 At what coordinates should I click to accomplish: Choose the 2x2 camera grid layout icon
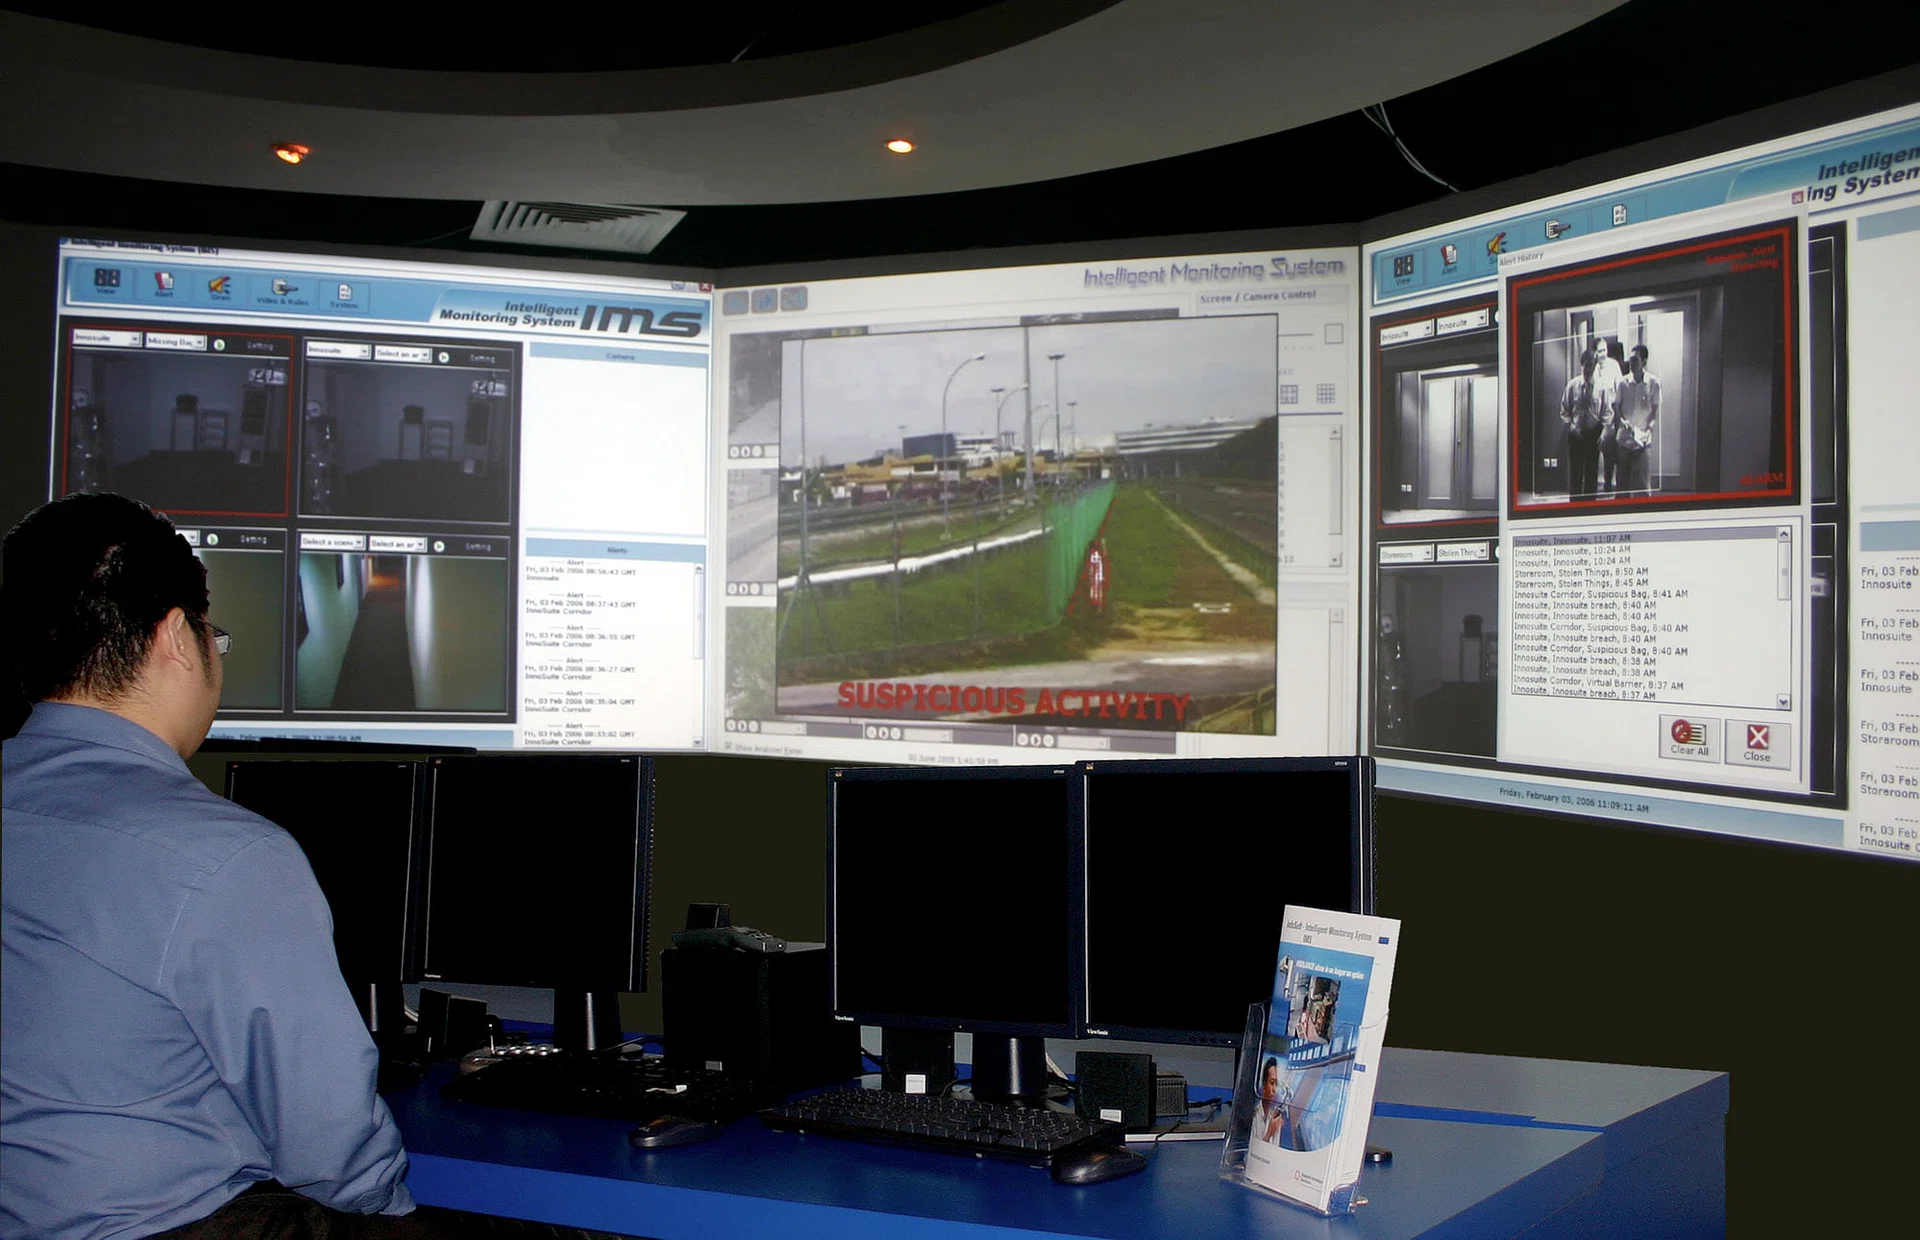pos(1290,394)
